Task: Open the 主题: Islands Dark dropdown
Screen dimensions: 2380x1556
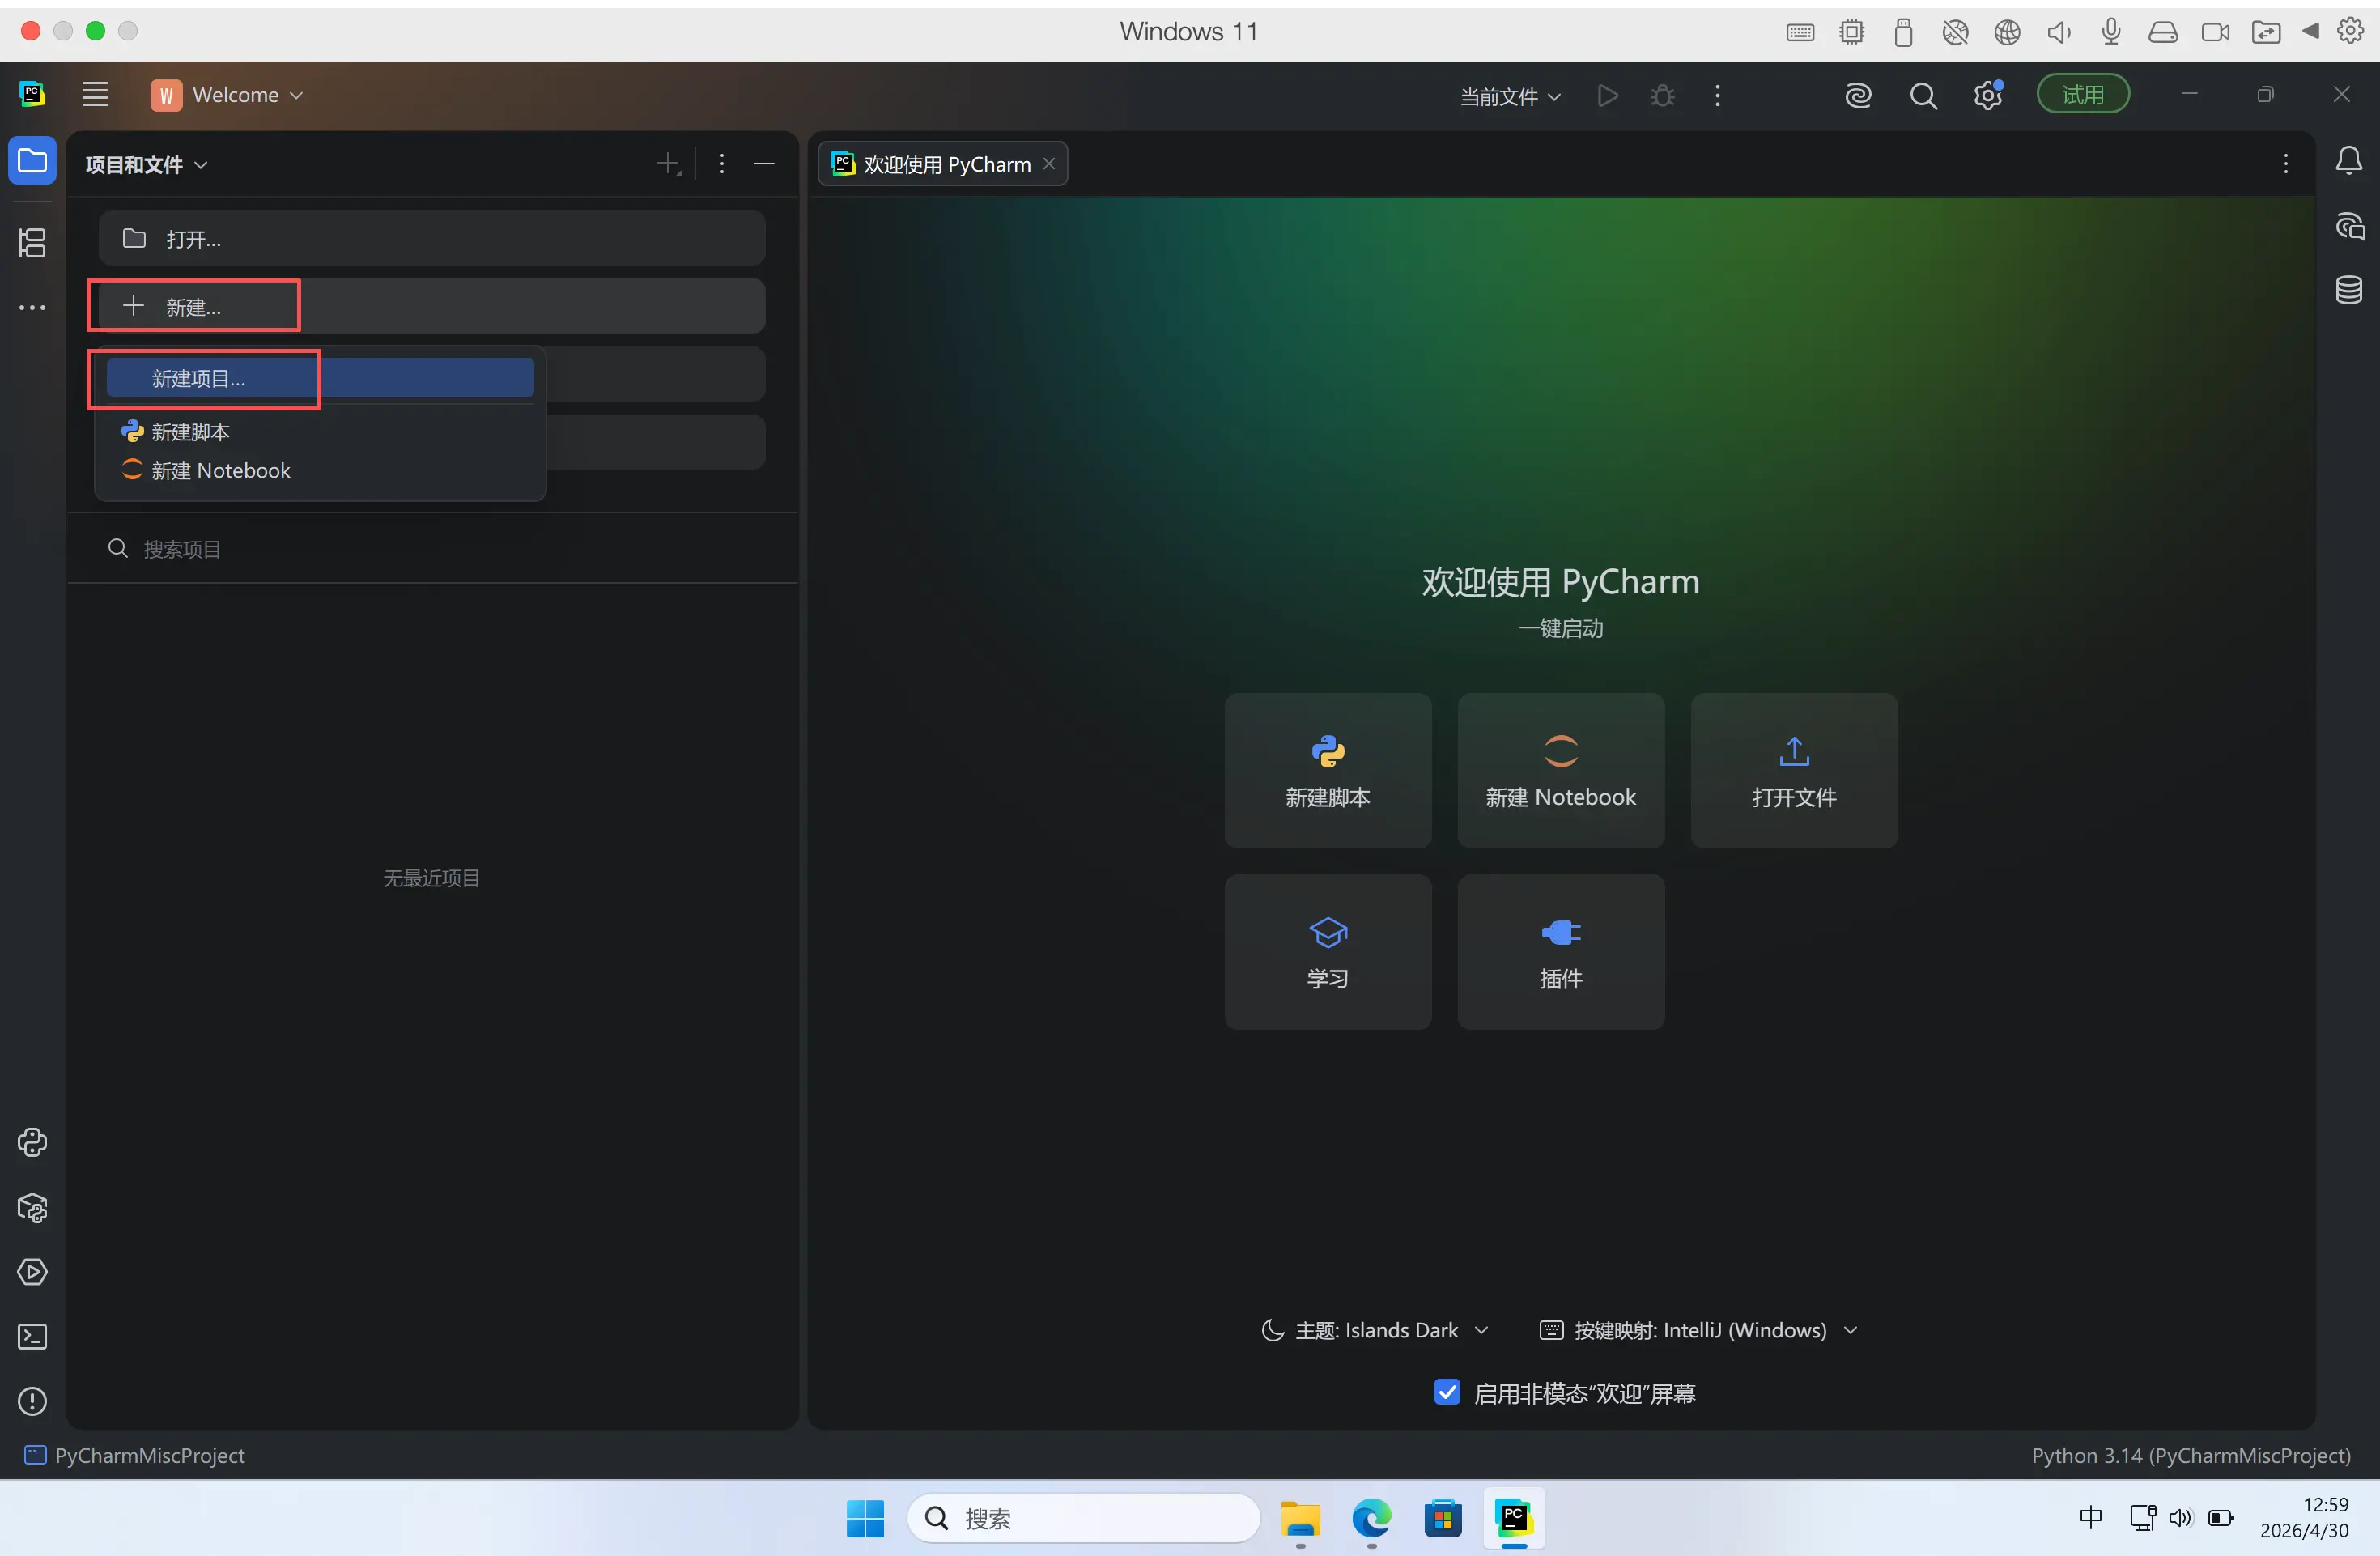Action: click(x=1376, y=1330)
